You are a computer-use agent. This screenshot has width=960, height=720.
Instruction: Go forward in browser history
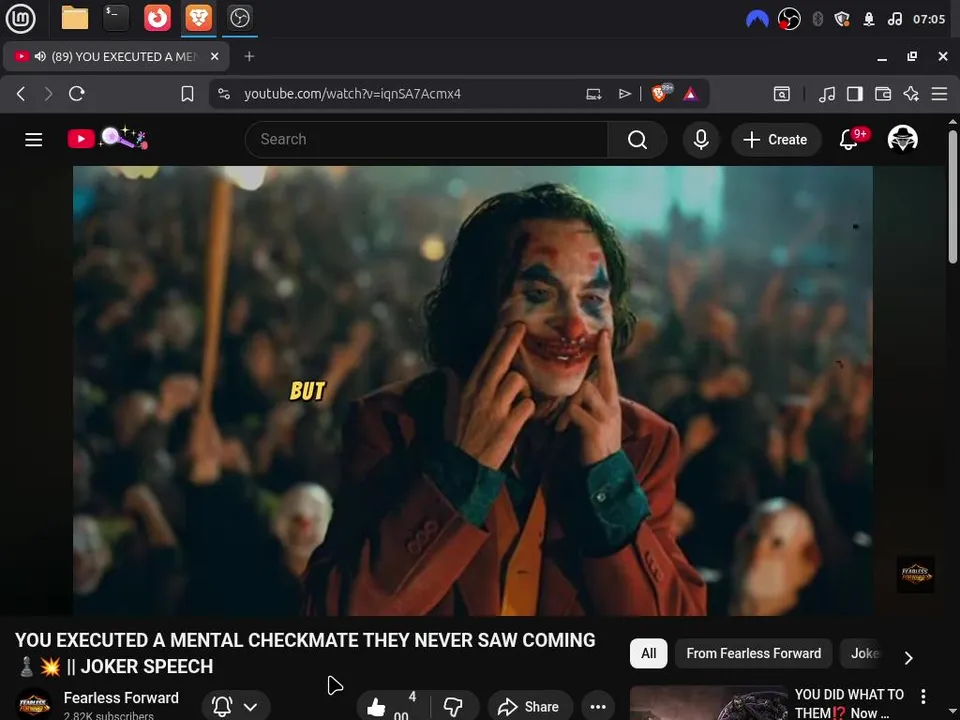(x=48, y=94)
